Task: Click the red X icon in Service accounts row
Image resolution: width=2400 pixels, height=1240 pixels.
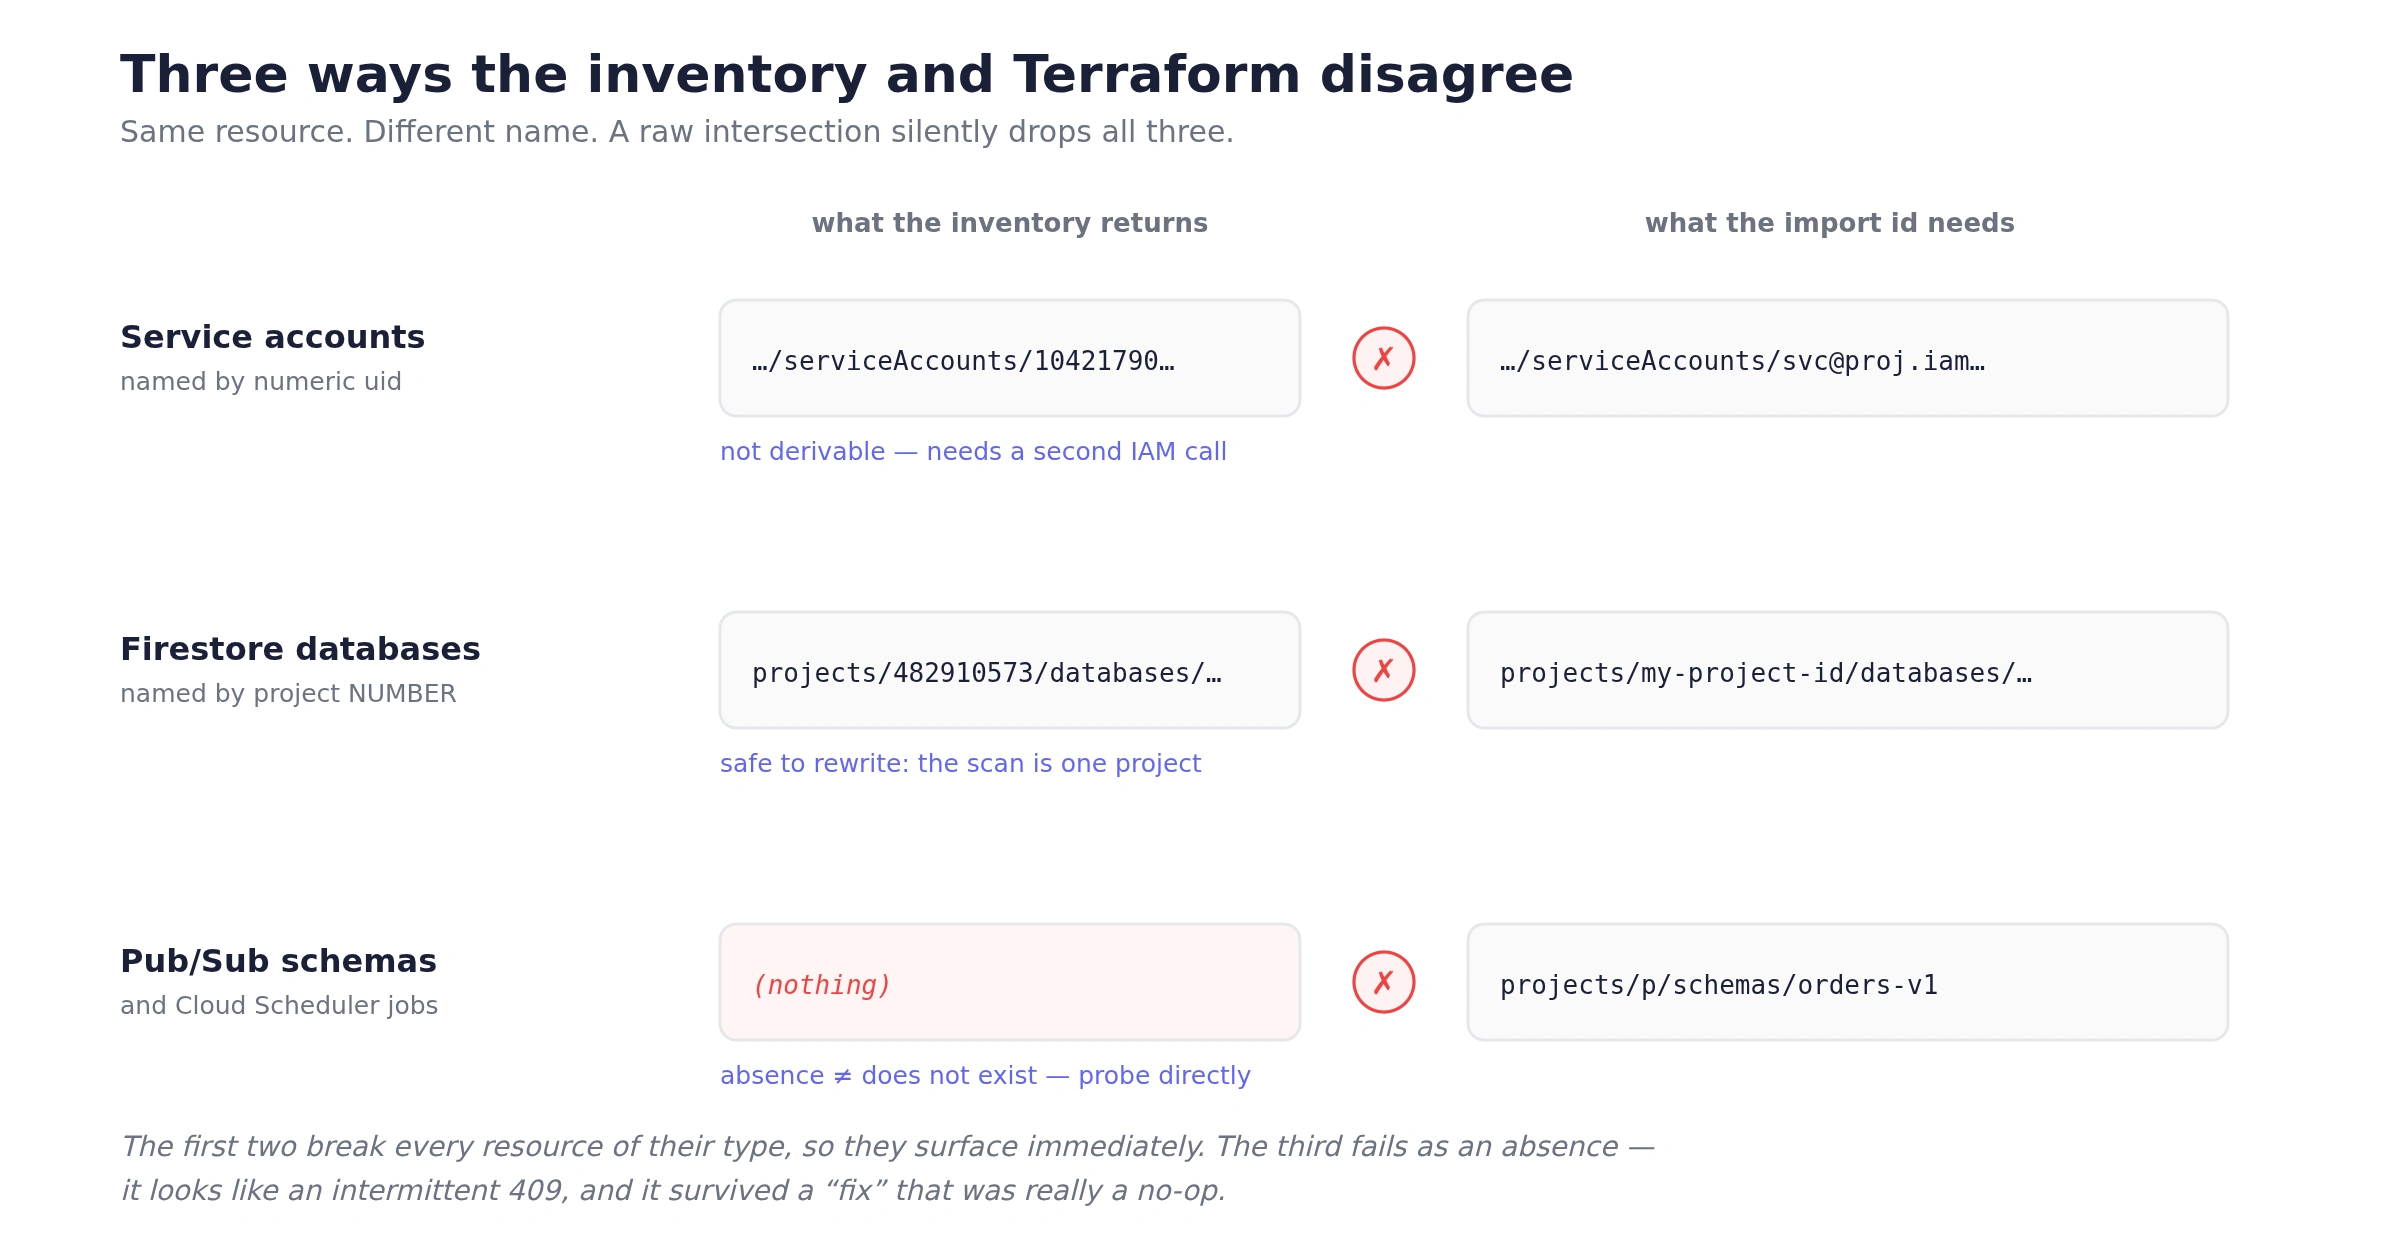Action: point(1384,358)
